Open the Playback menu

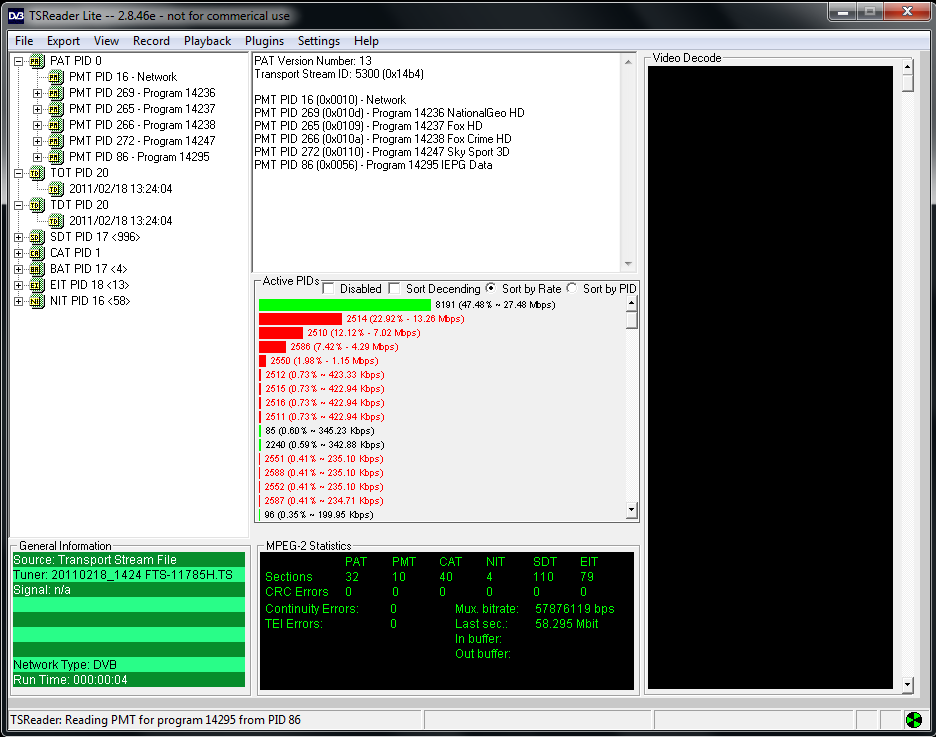click(207, 41)
